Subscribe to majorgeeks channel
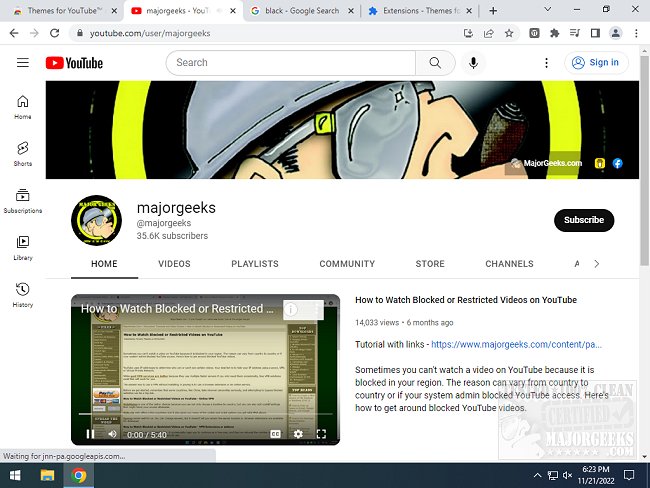This screenshot has width=650, height=488. (x=584, y=220)
